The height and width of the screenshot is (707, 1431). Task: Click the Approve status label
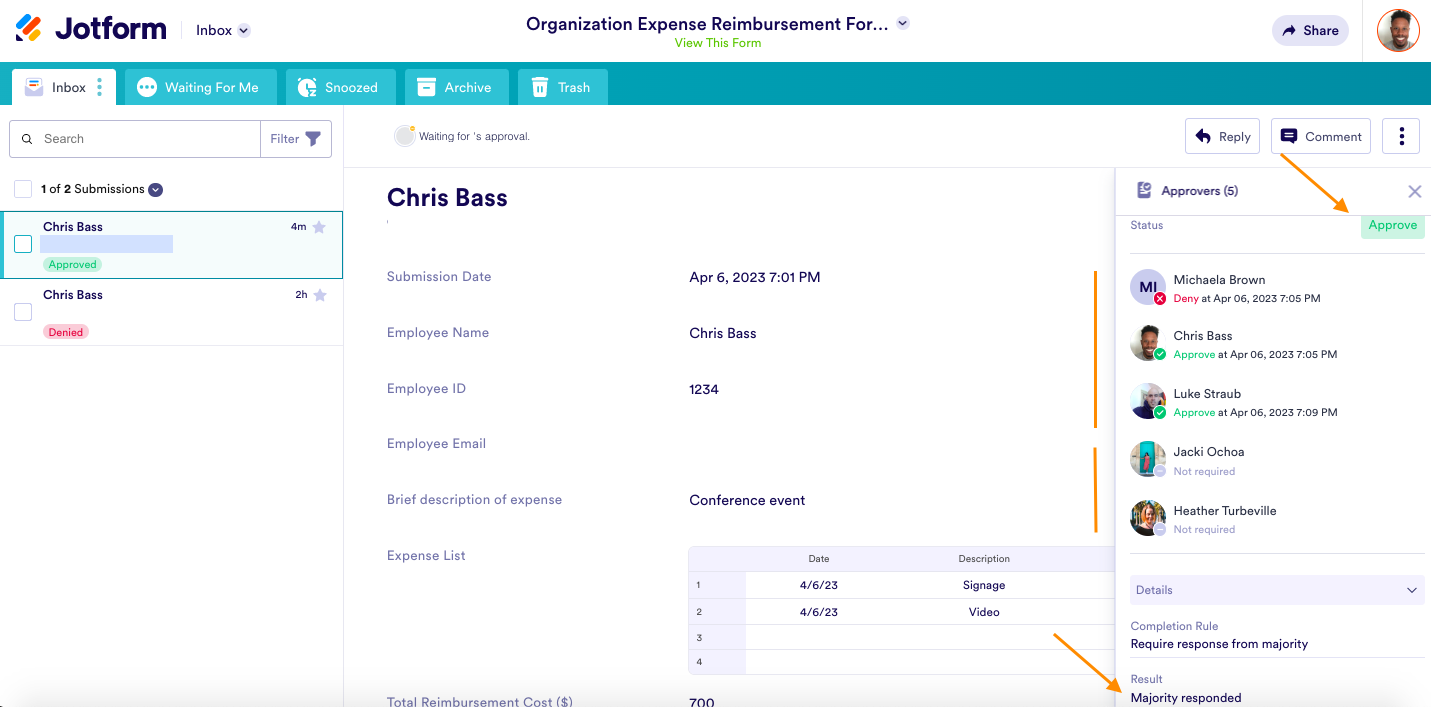click(x=1393, y=225)
